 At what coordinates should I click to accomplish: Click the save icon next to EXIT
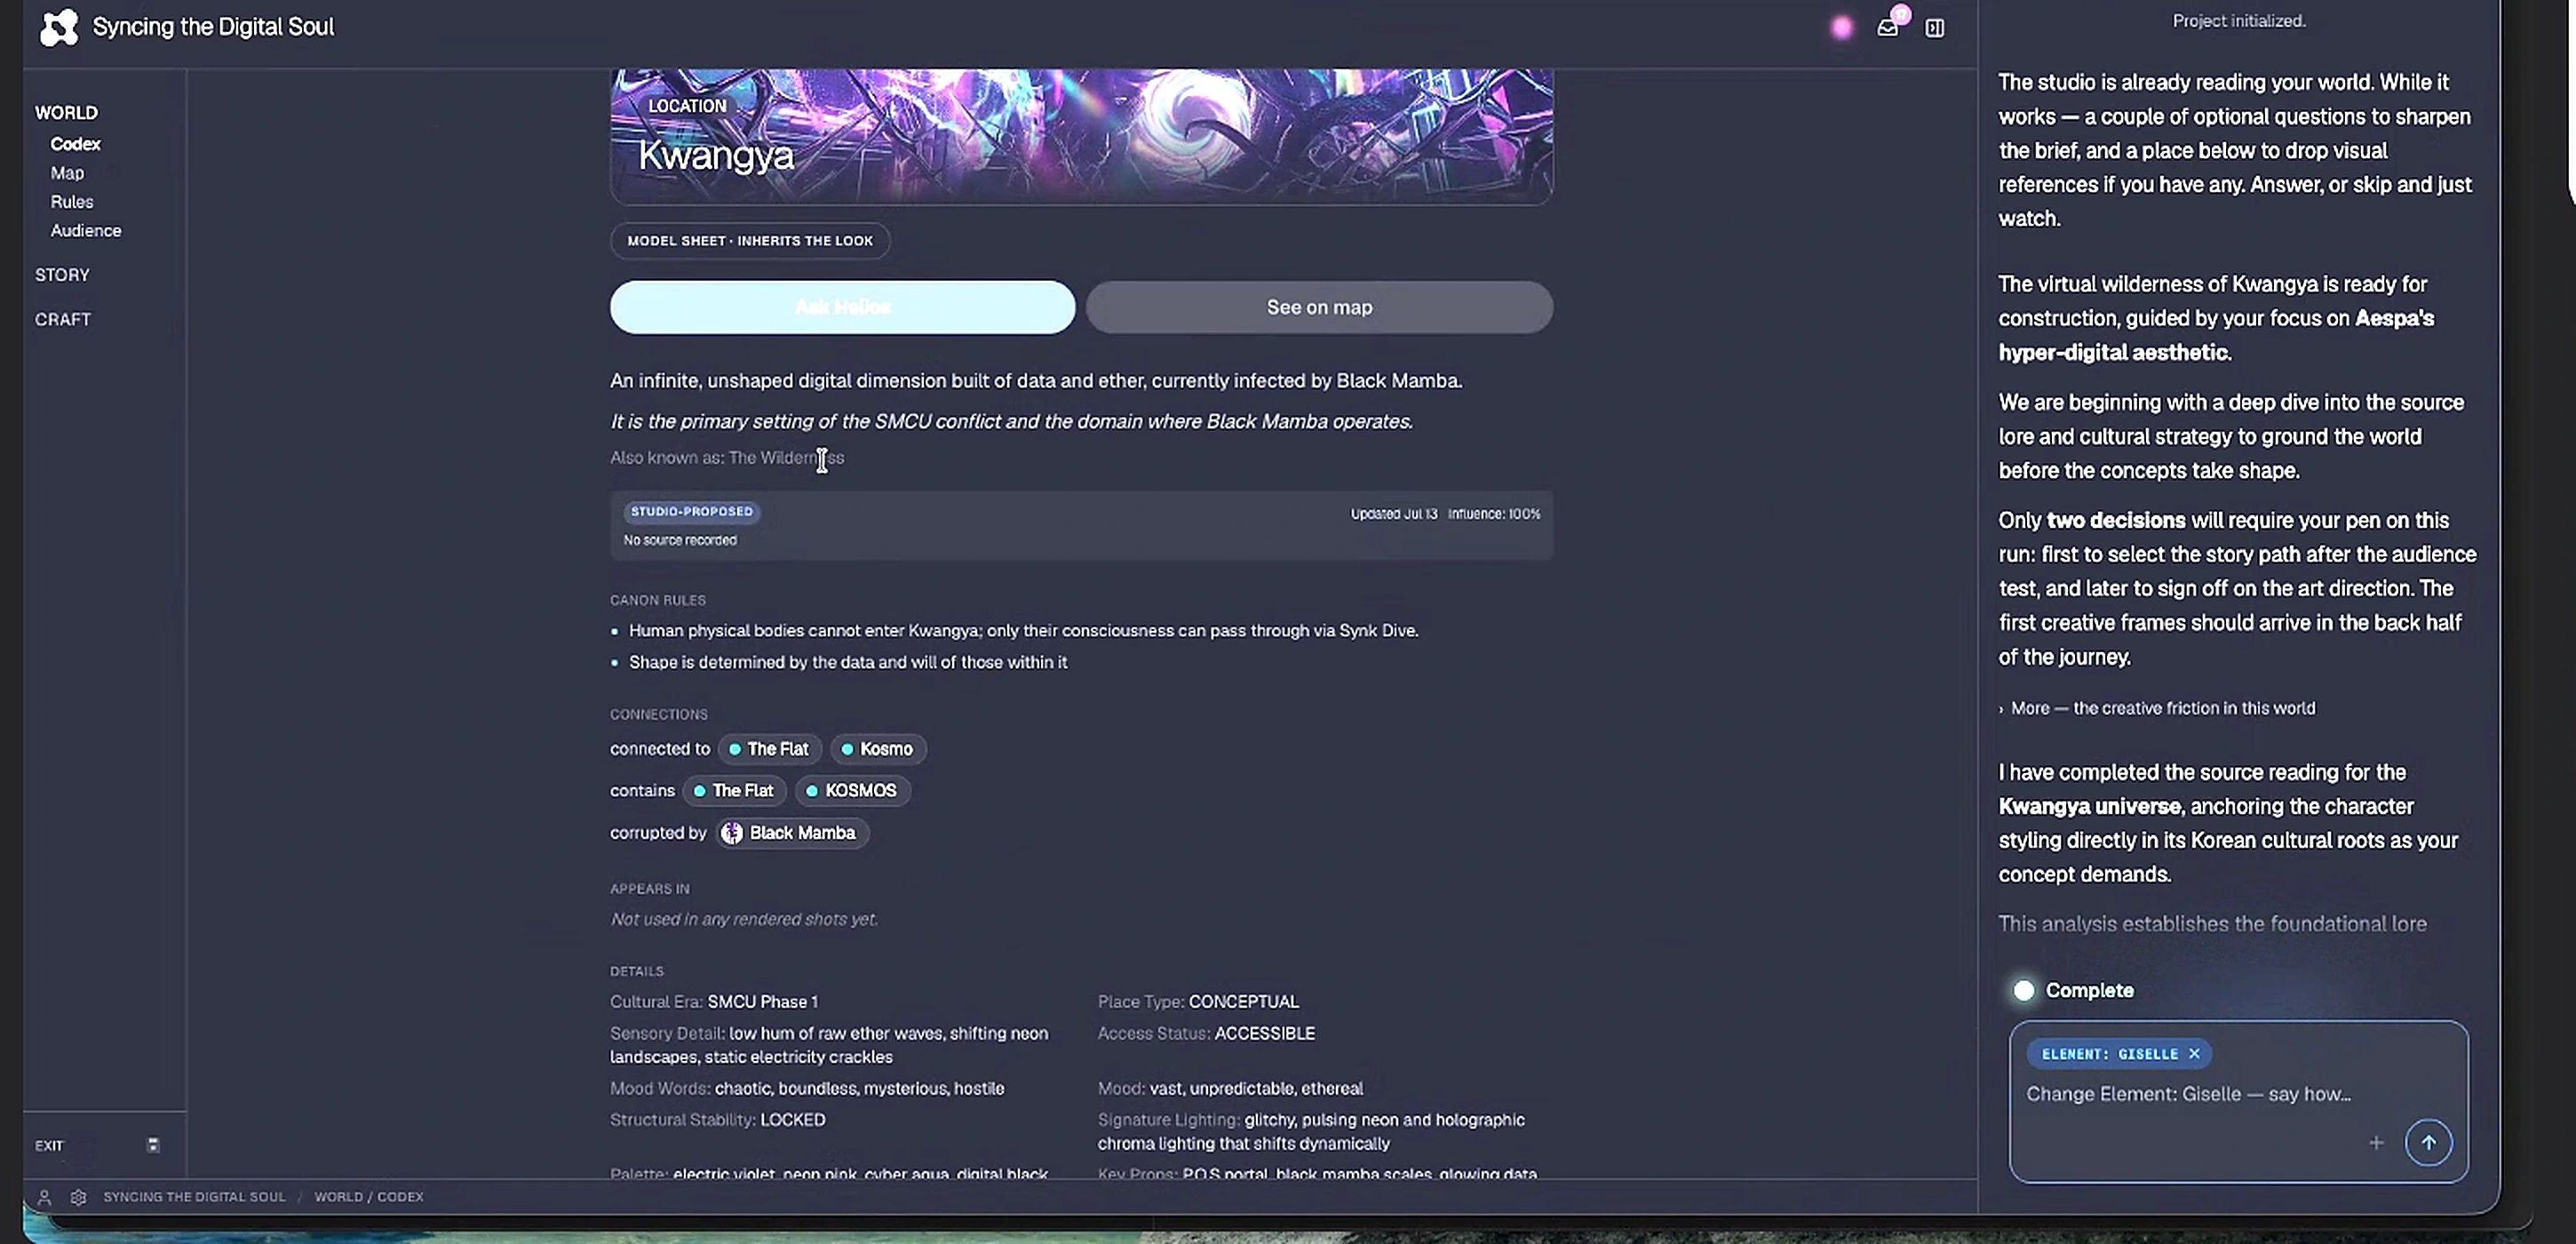tap(153, 1145)
